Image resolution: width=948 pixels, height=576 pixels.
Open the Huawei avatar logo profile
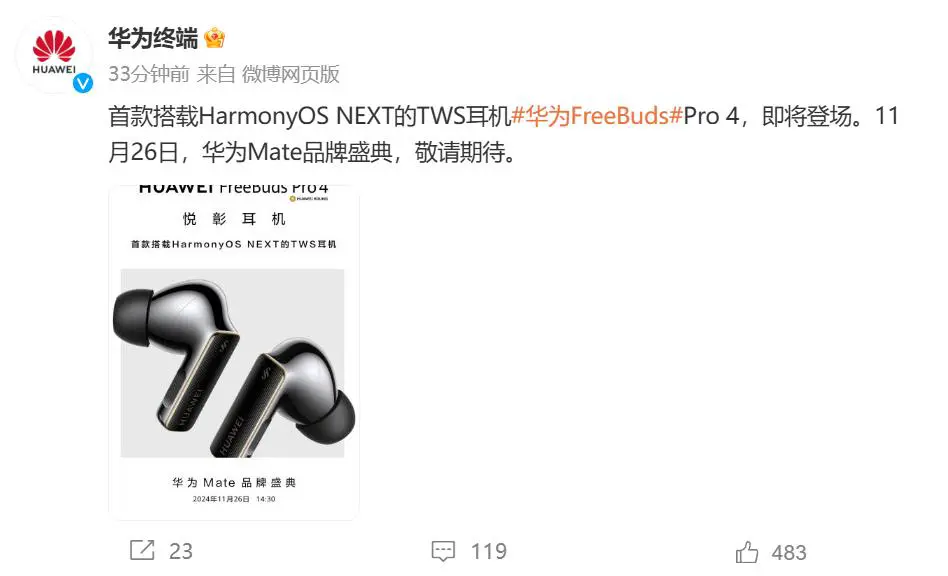(x=54, y=54)
